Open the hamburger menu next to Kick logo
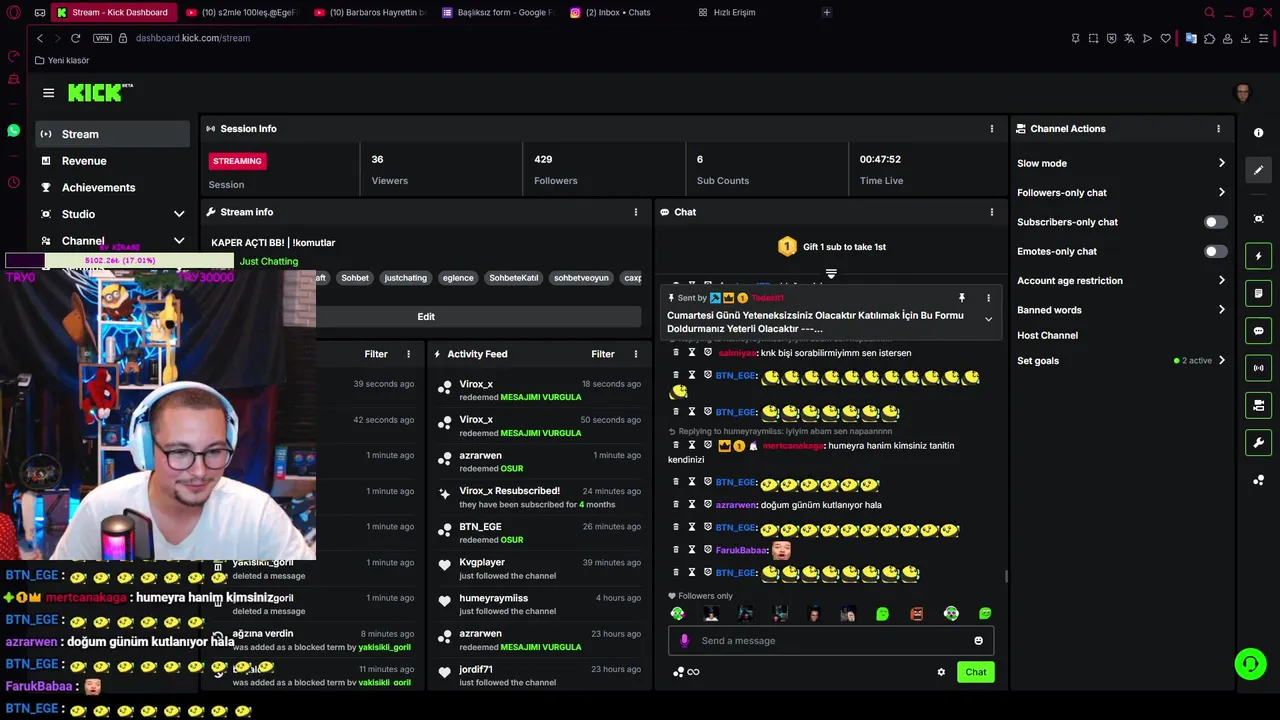This screenshot has height=720, width=1280. point(48,93)
